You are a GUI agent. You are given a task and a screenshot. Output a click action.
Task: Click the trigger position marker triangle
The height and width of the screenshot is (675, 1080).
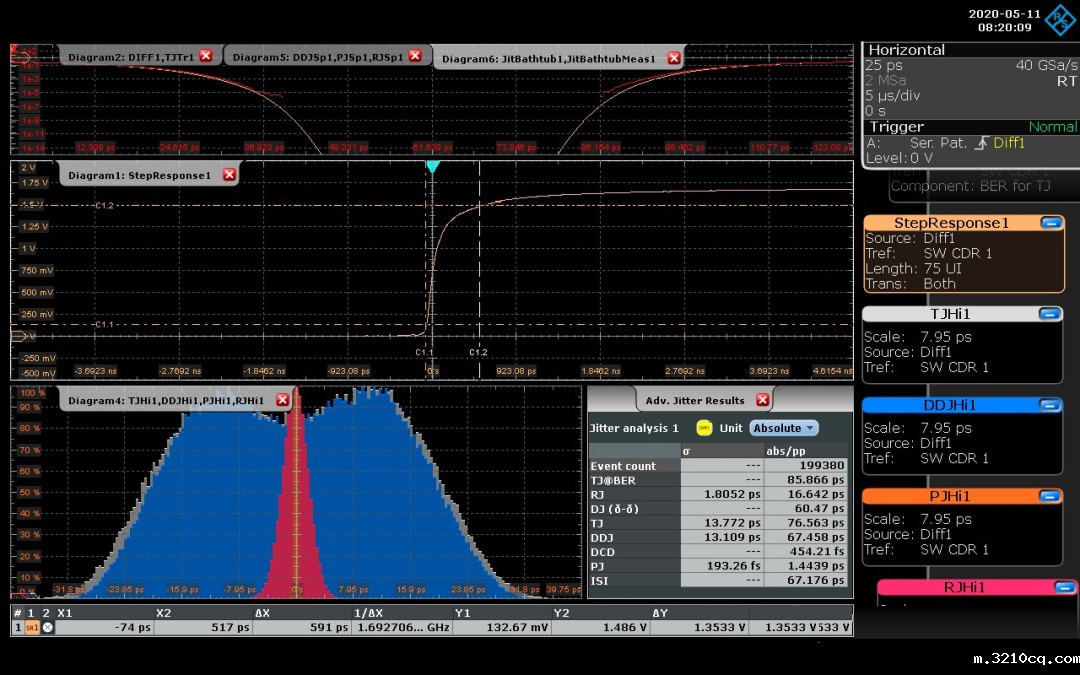(x=432, y=167)
